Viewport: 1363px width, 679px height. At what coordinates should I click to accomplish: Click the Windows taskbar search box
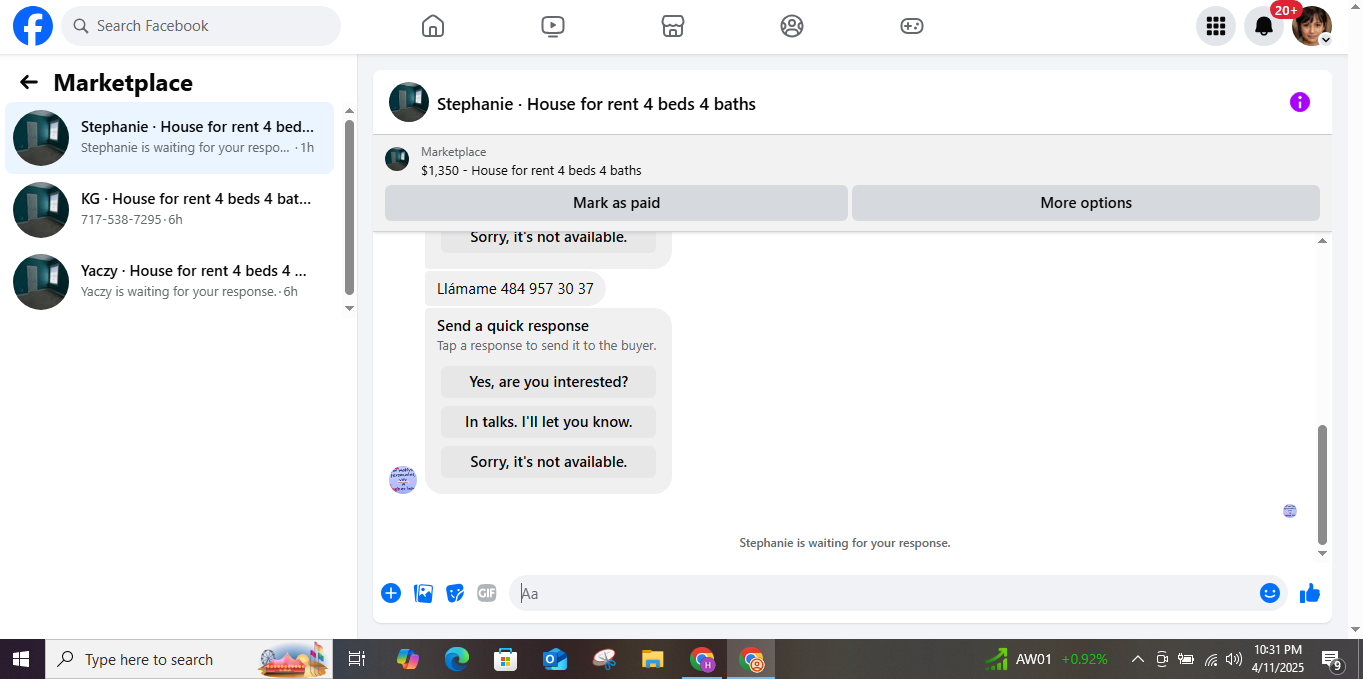click(189, 659)
